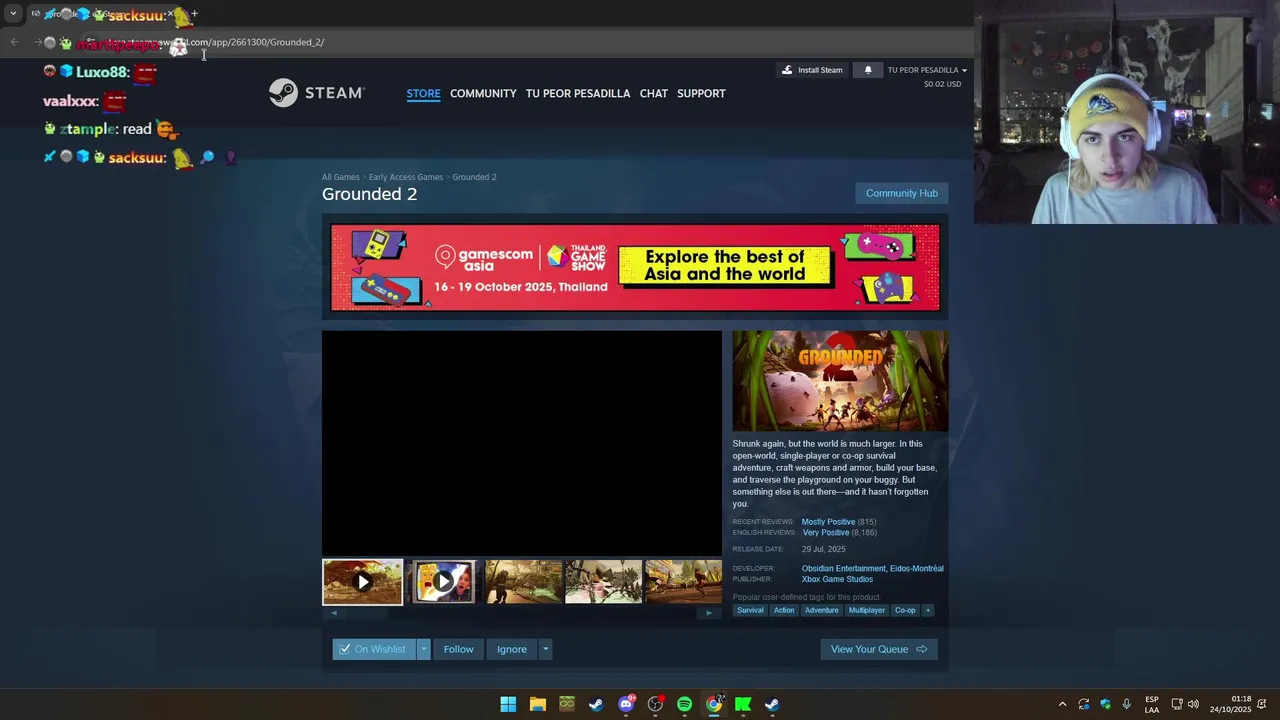
Task: Click the $0.02 USD wallet balance
Action: [x=942, y=84]
